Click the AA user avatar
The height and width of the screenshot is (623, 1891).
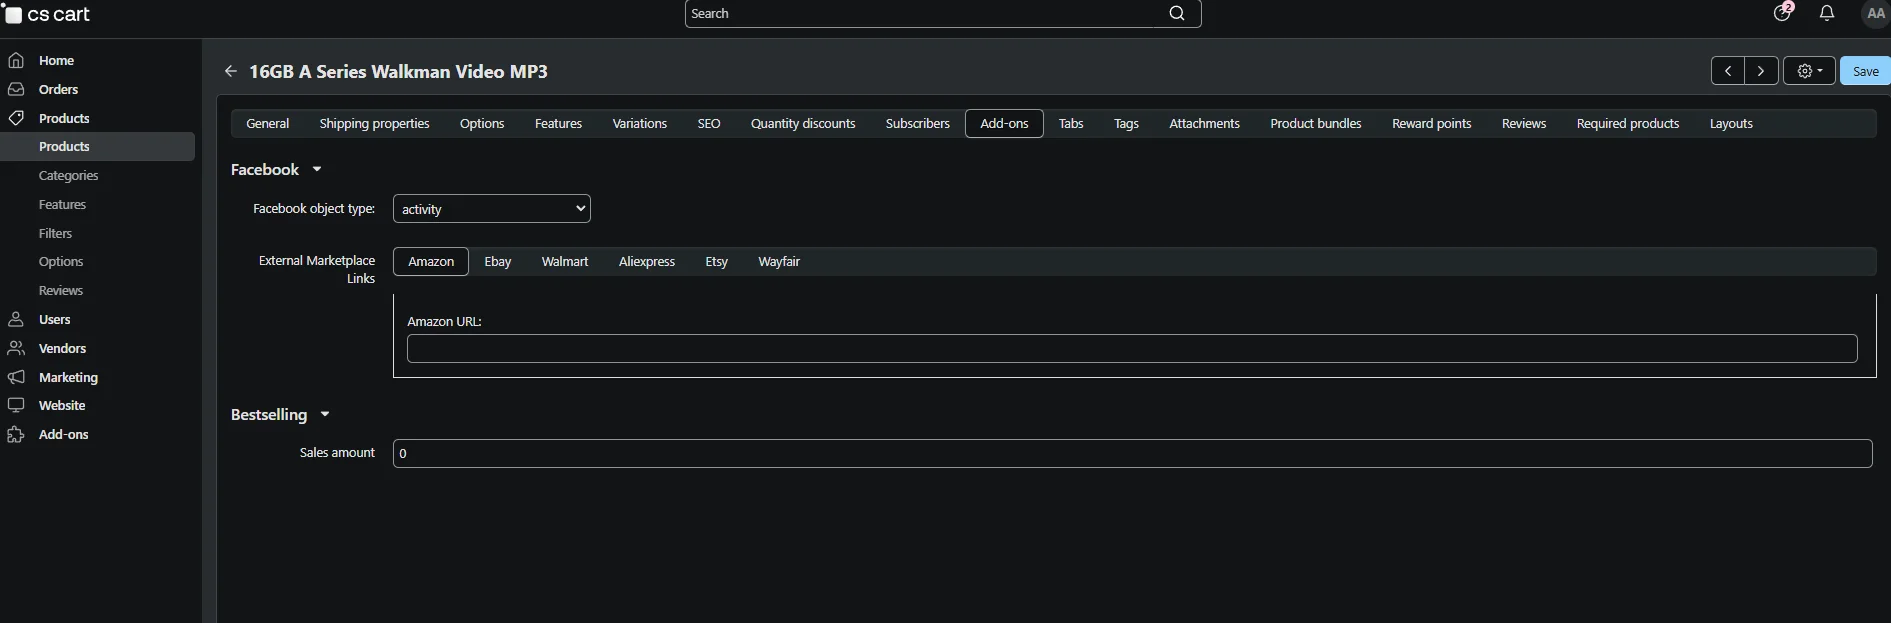pyautogui.click(x=1875, y=13)
